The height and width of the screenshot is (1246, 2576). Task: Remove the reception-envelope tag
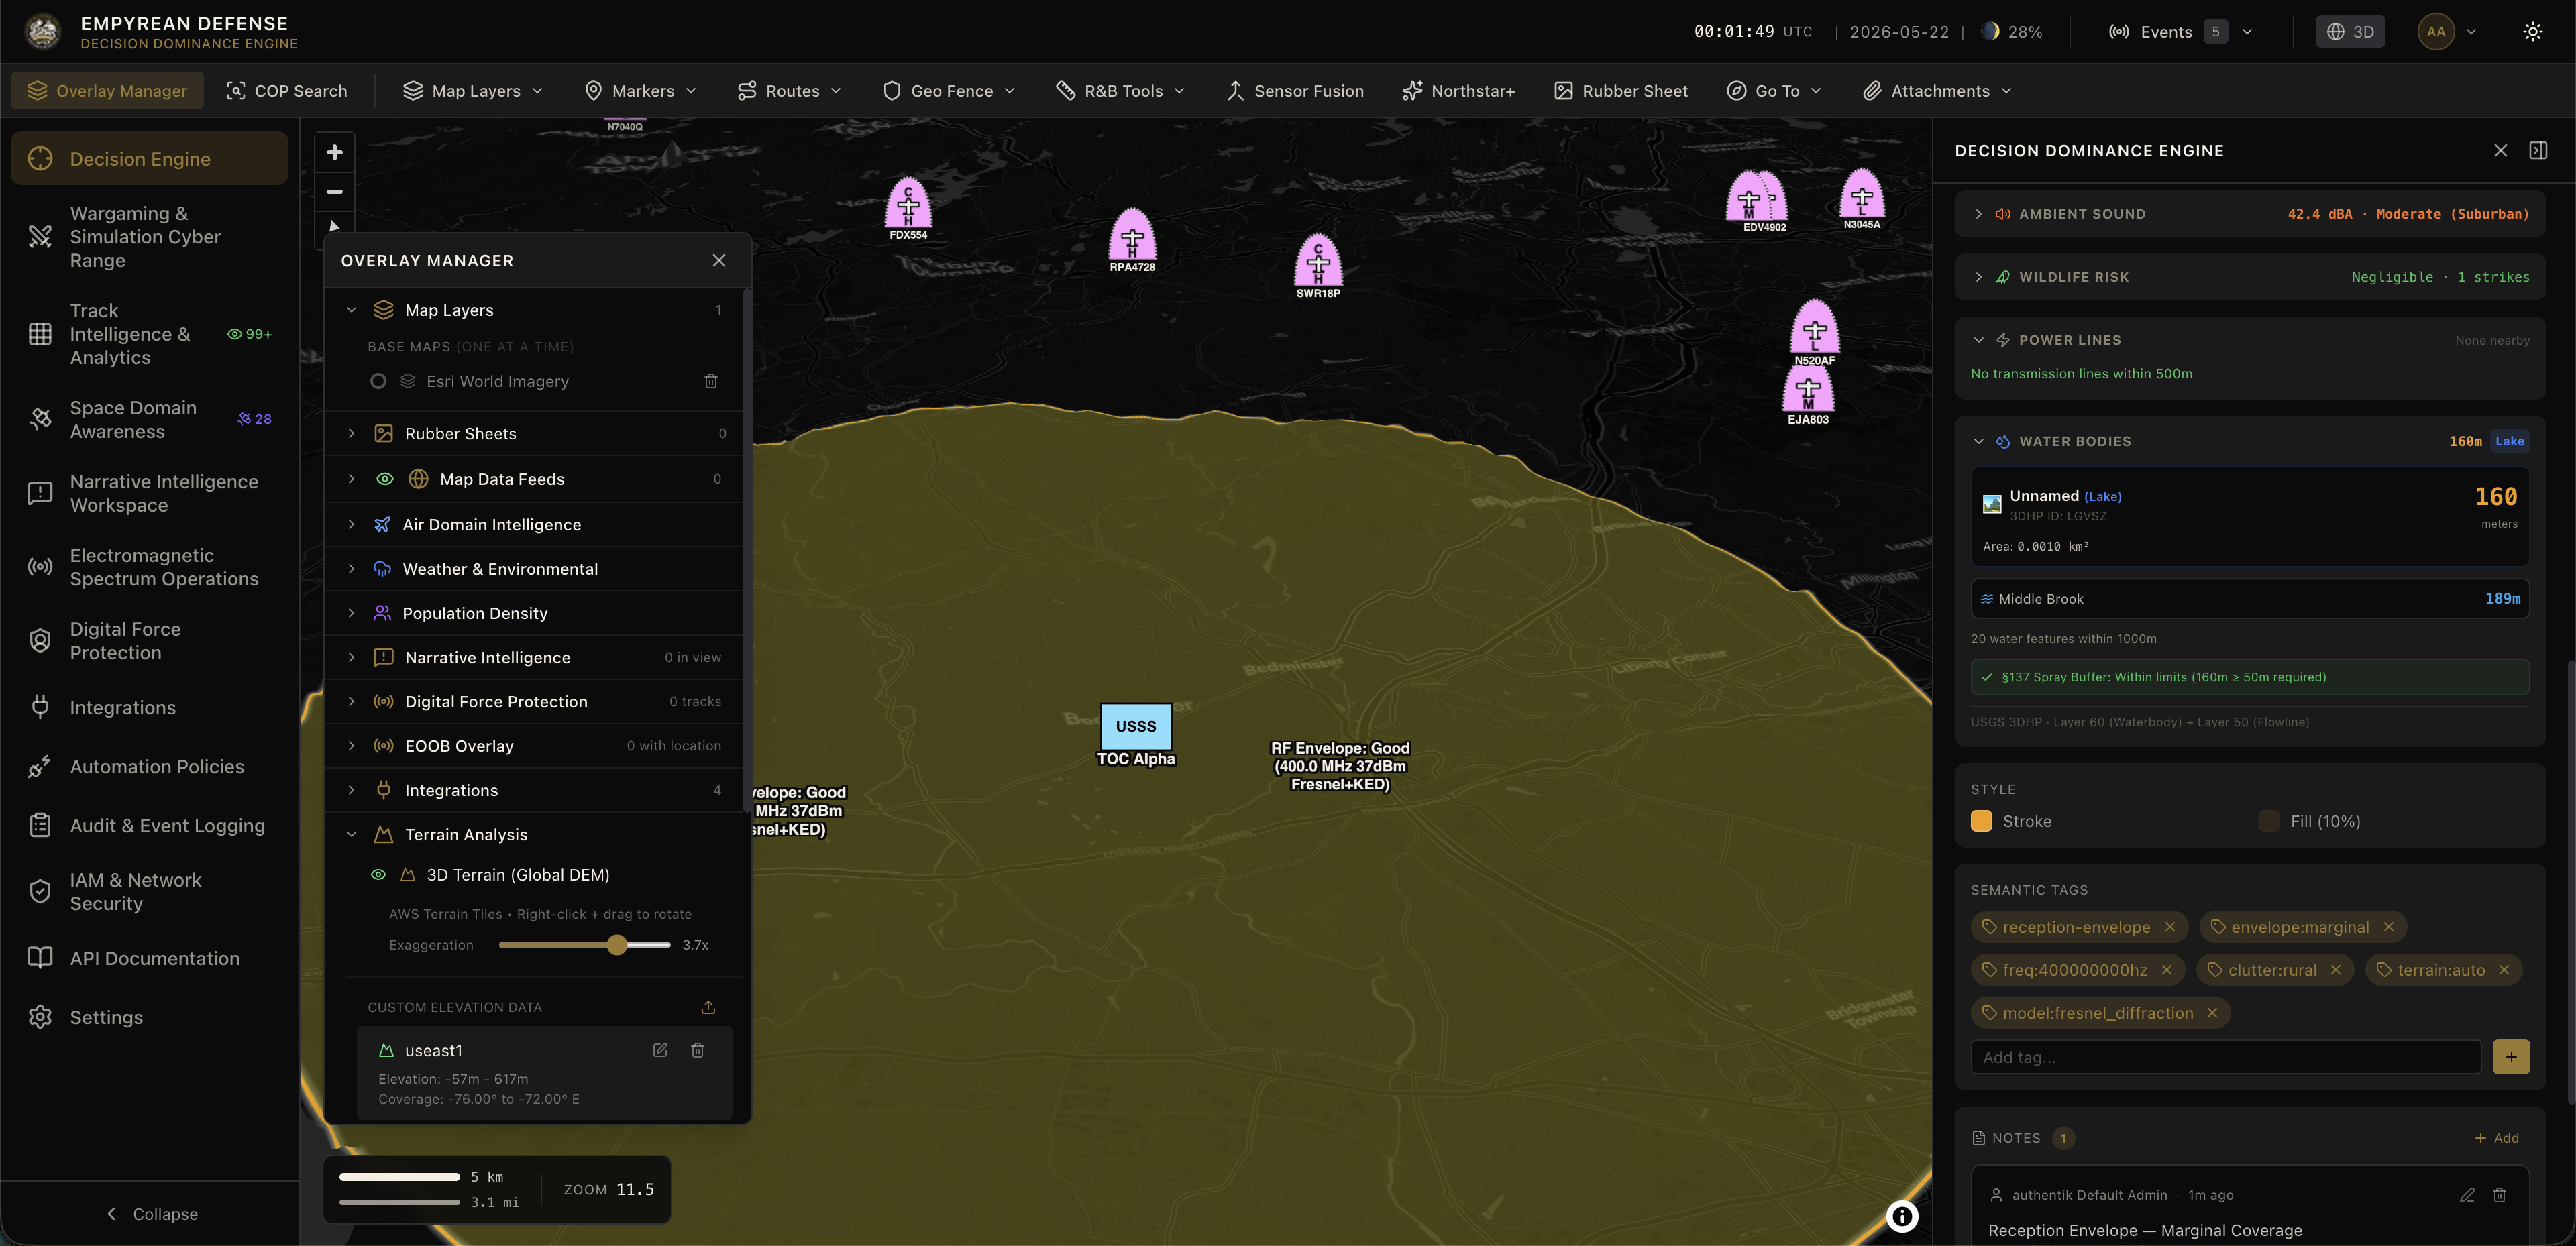2170,927
